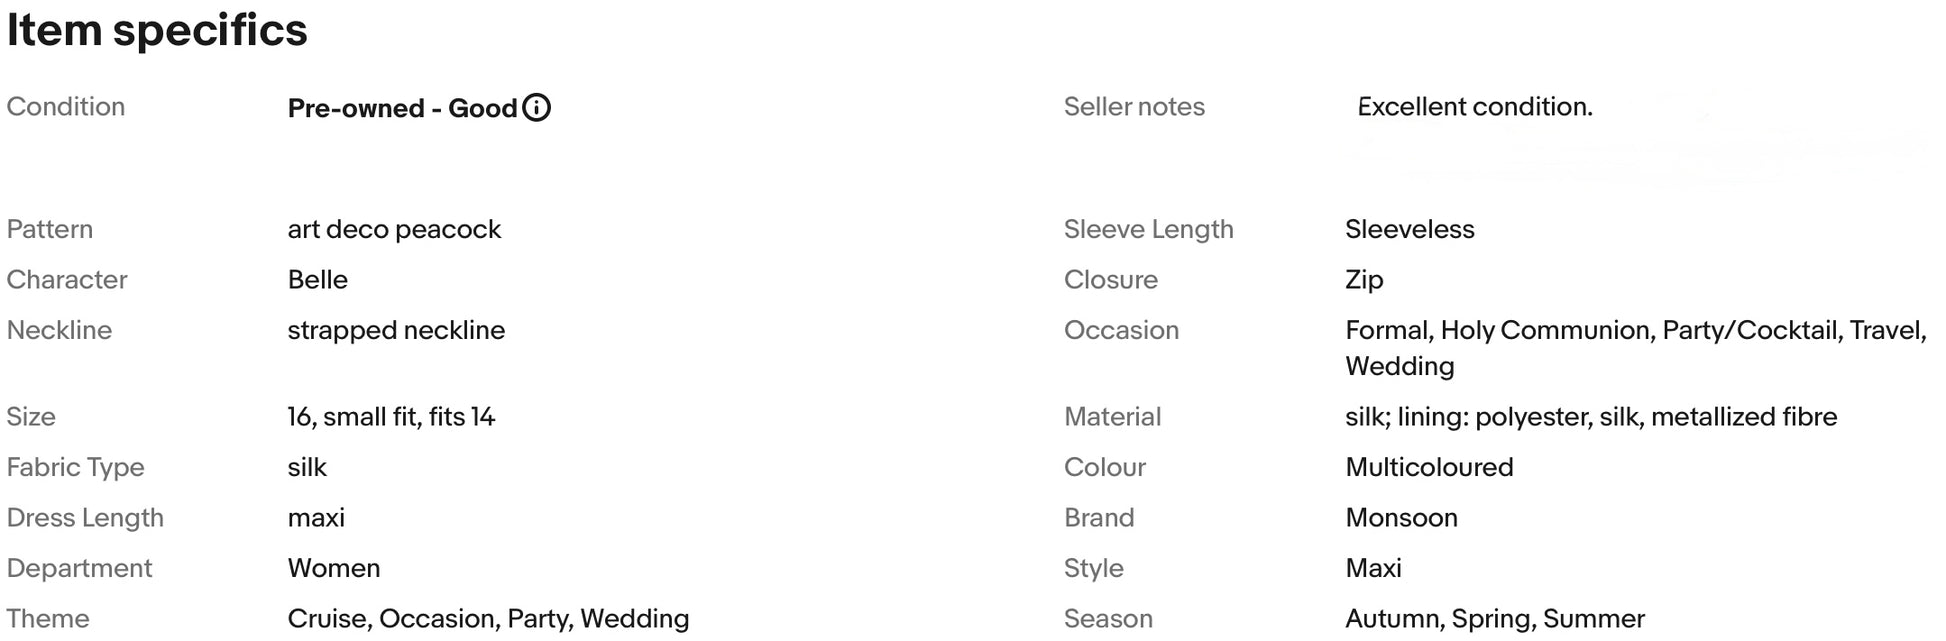The image size is (1946, 641).
Task: Click the Material value with metallized fibre
Action: click(1591, 417)
